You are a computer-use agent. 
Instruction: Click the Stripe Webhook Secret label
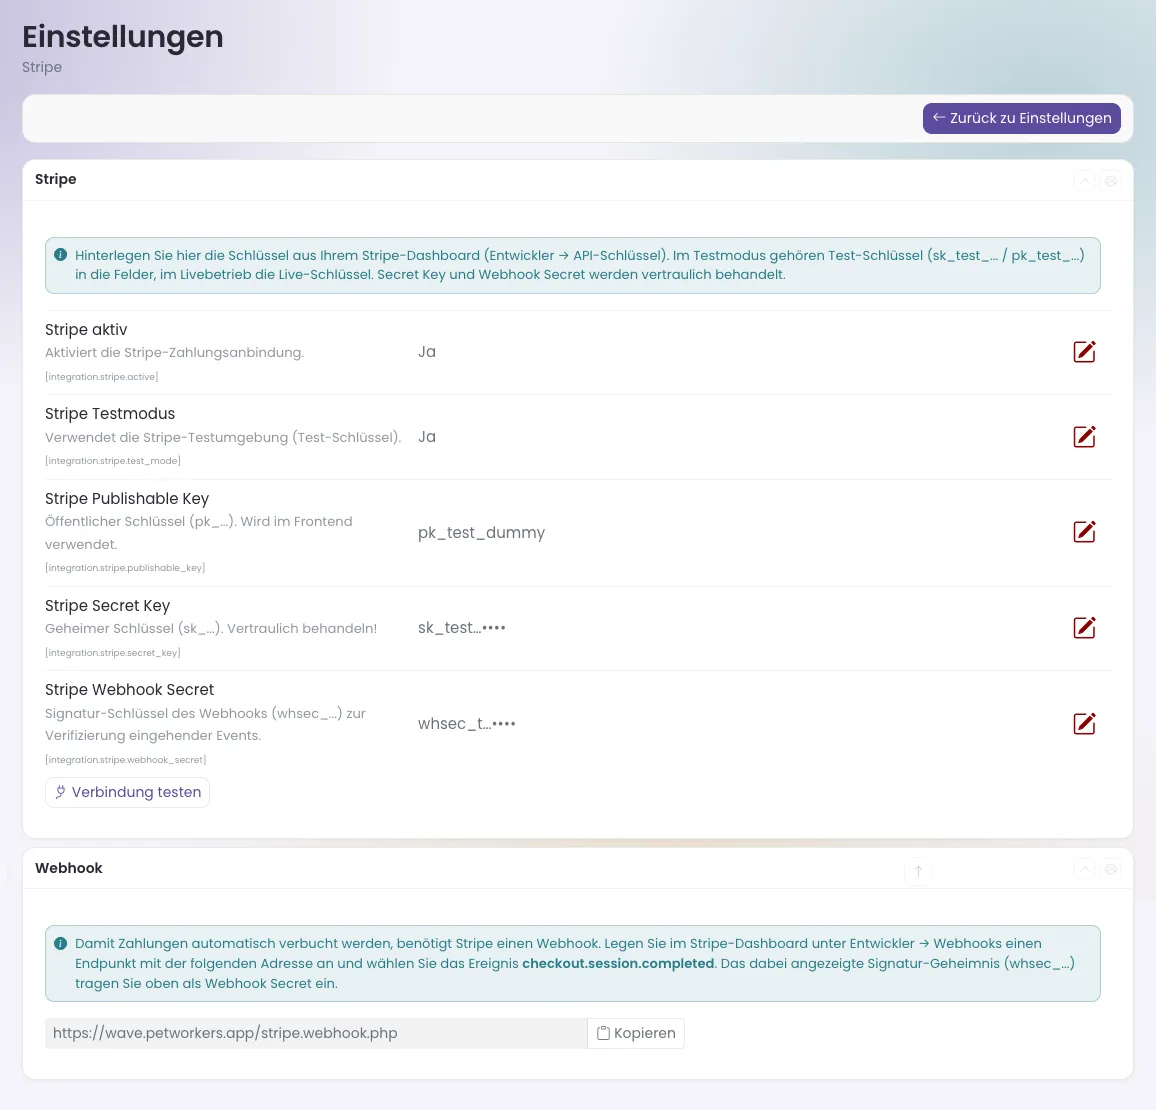(x=130, y=690)
